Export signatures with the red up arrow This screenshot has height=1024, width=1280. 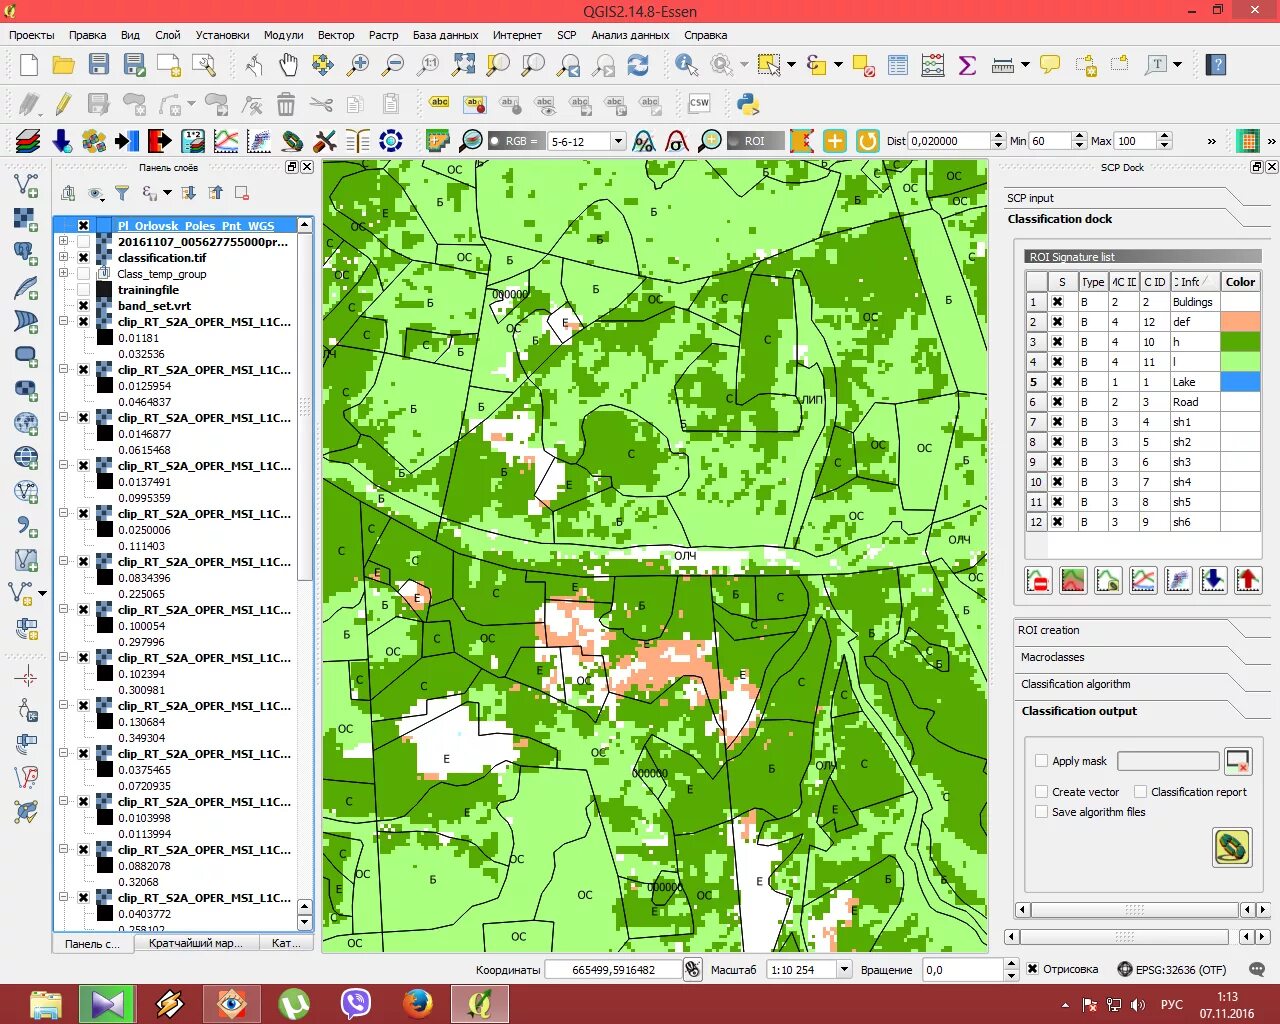1248,580
